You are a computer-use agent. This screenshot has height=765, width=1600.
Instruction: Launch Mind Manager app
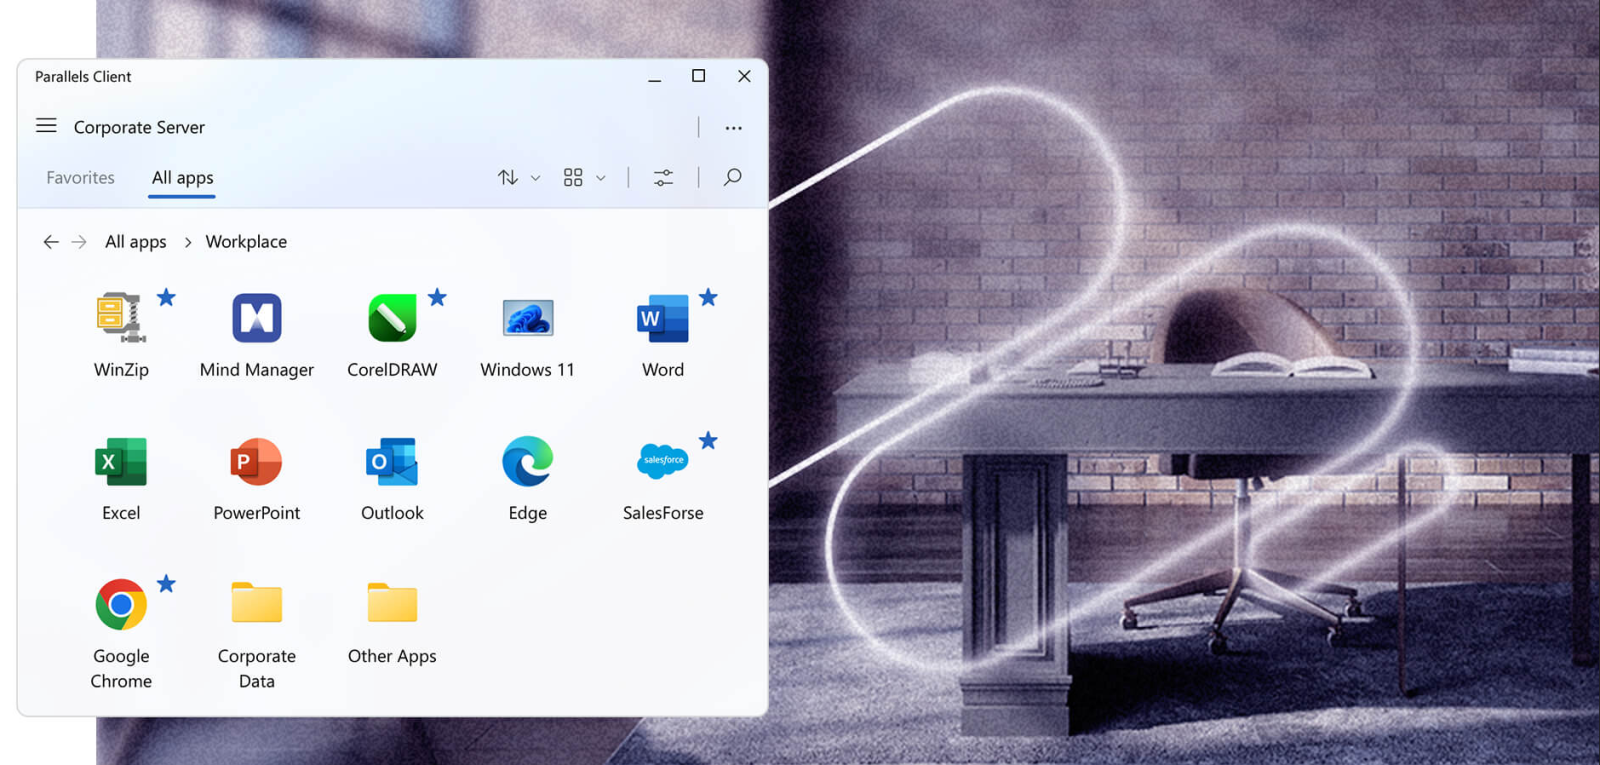pyautogui.click(x=257, y=318)
